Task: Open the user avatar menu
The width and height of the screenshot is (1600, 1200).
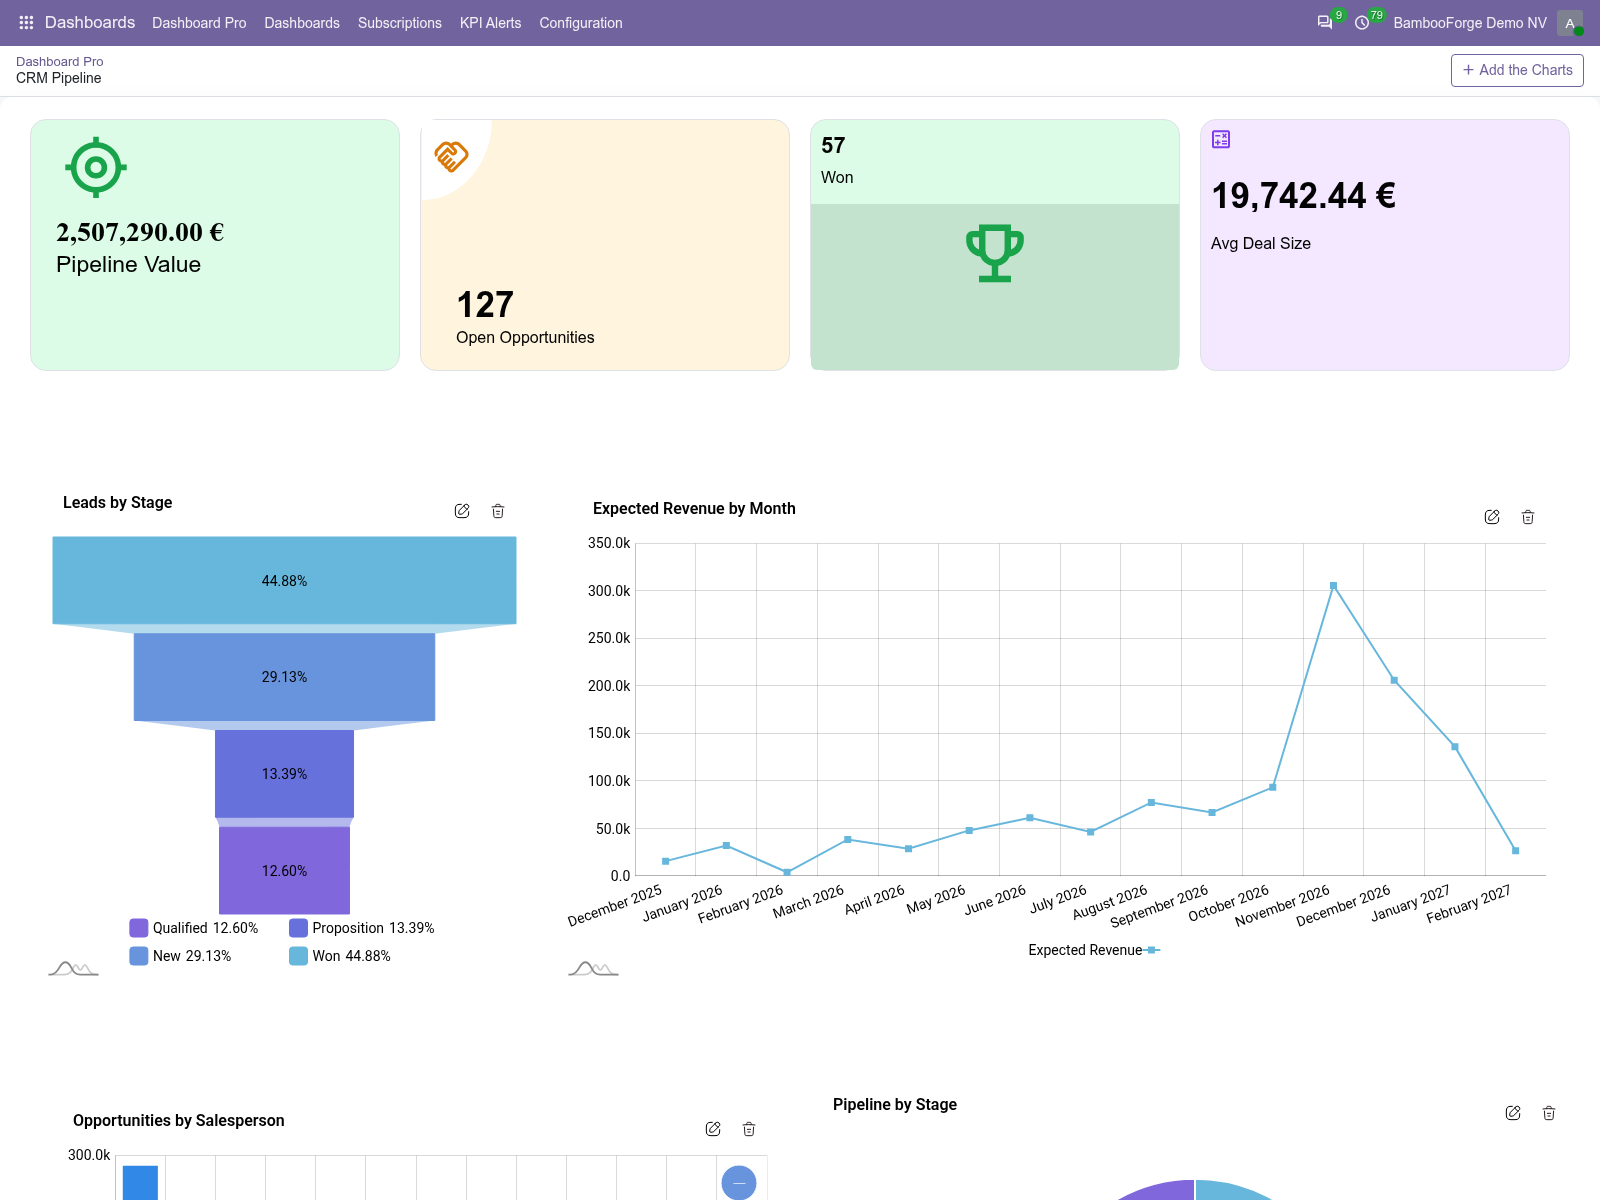Action: click(1570, 23)
